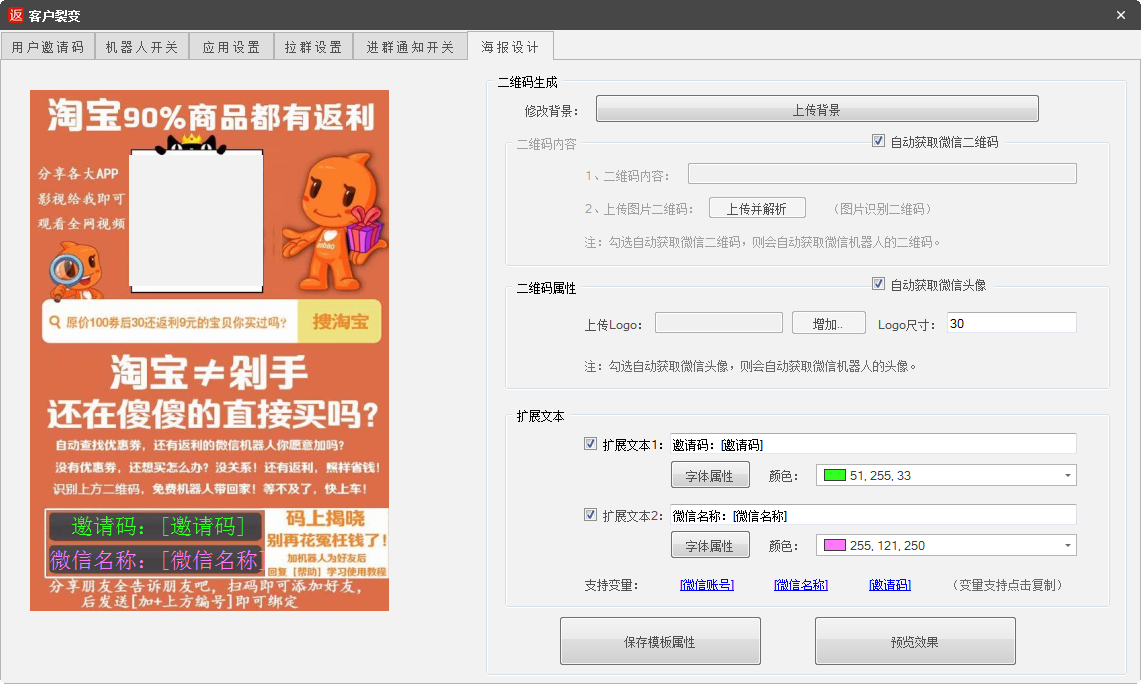Image resolution: width=1141 pixels, height=684 pixels.
Task: Click the 二维码内容 input field
Action: [x=882, y=174]
